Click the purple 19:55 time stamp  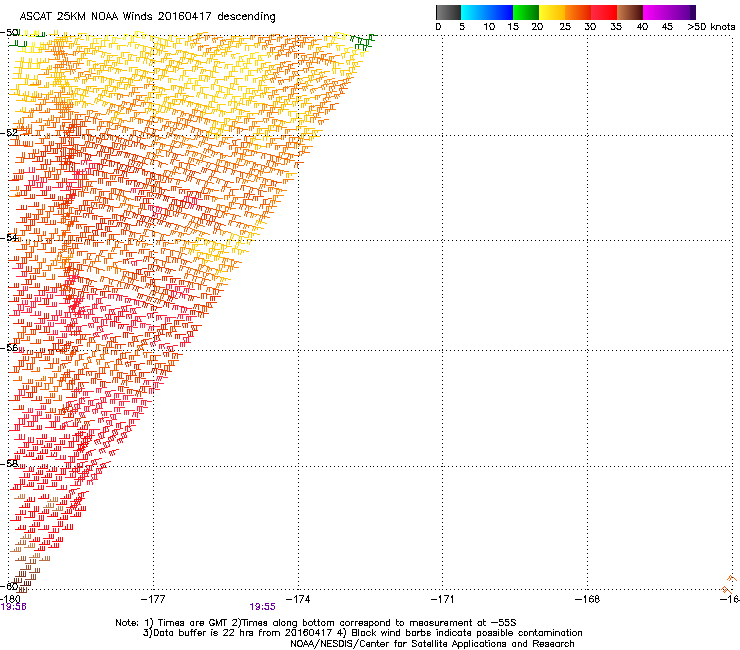click(262, 607)
